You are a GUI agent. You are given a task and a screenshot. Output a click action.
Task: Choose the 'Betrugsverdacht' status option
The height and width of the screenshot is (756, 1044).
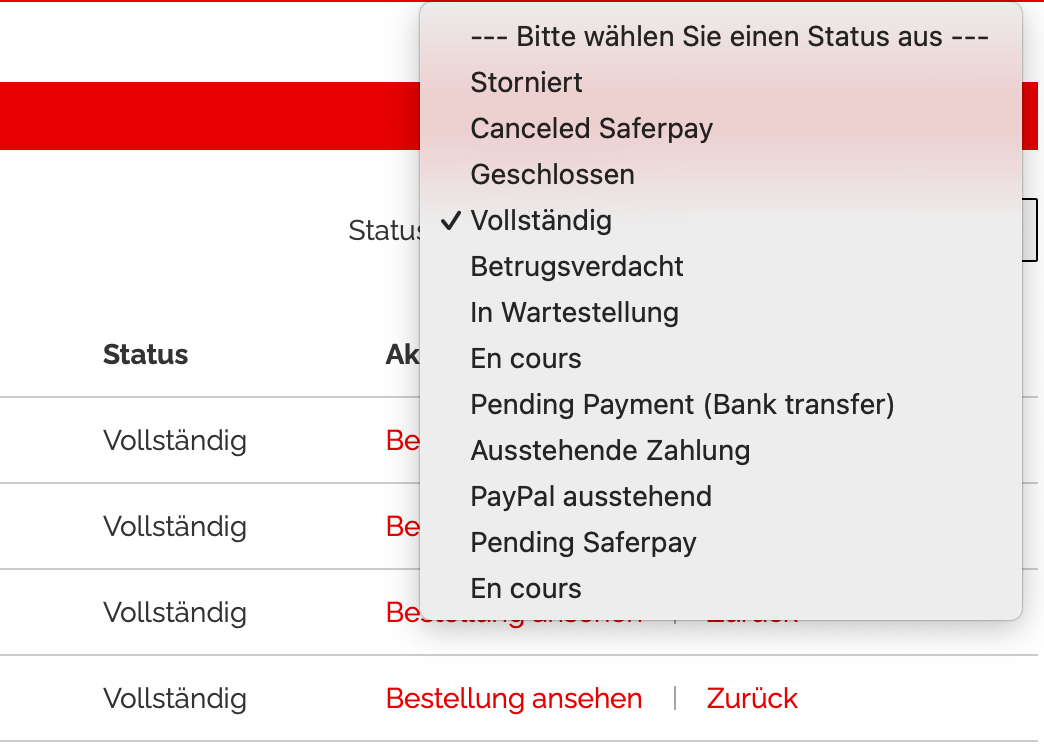577,267
